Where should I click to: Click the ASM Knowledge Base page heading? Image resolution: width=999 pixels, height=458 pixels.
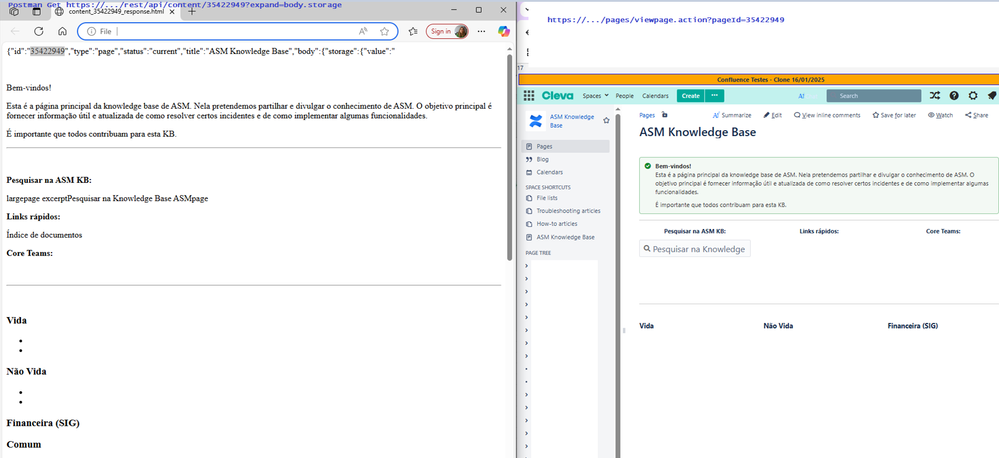698,132
